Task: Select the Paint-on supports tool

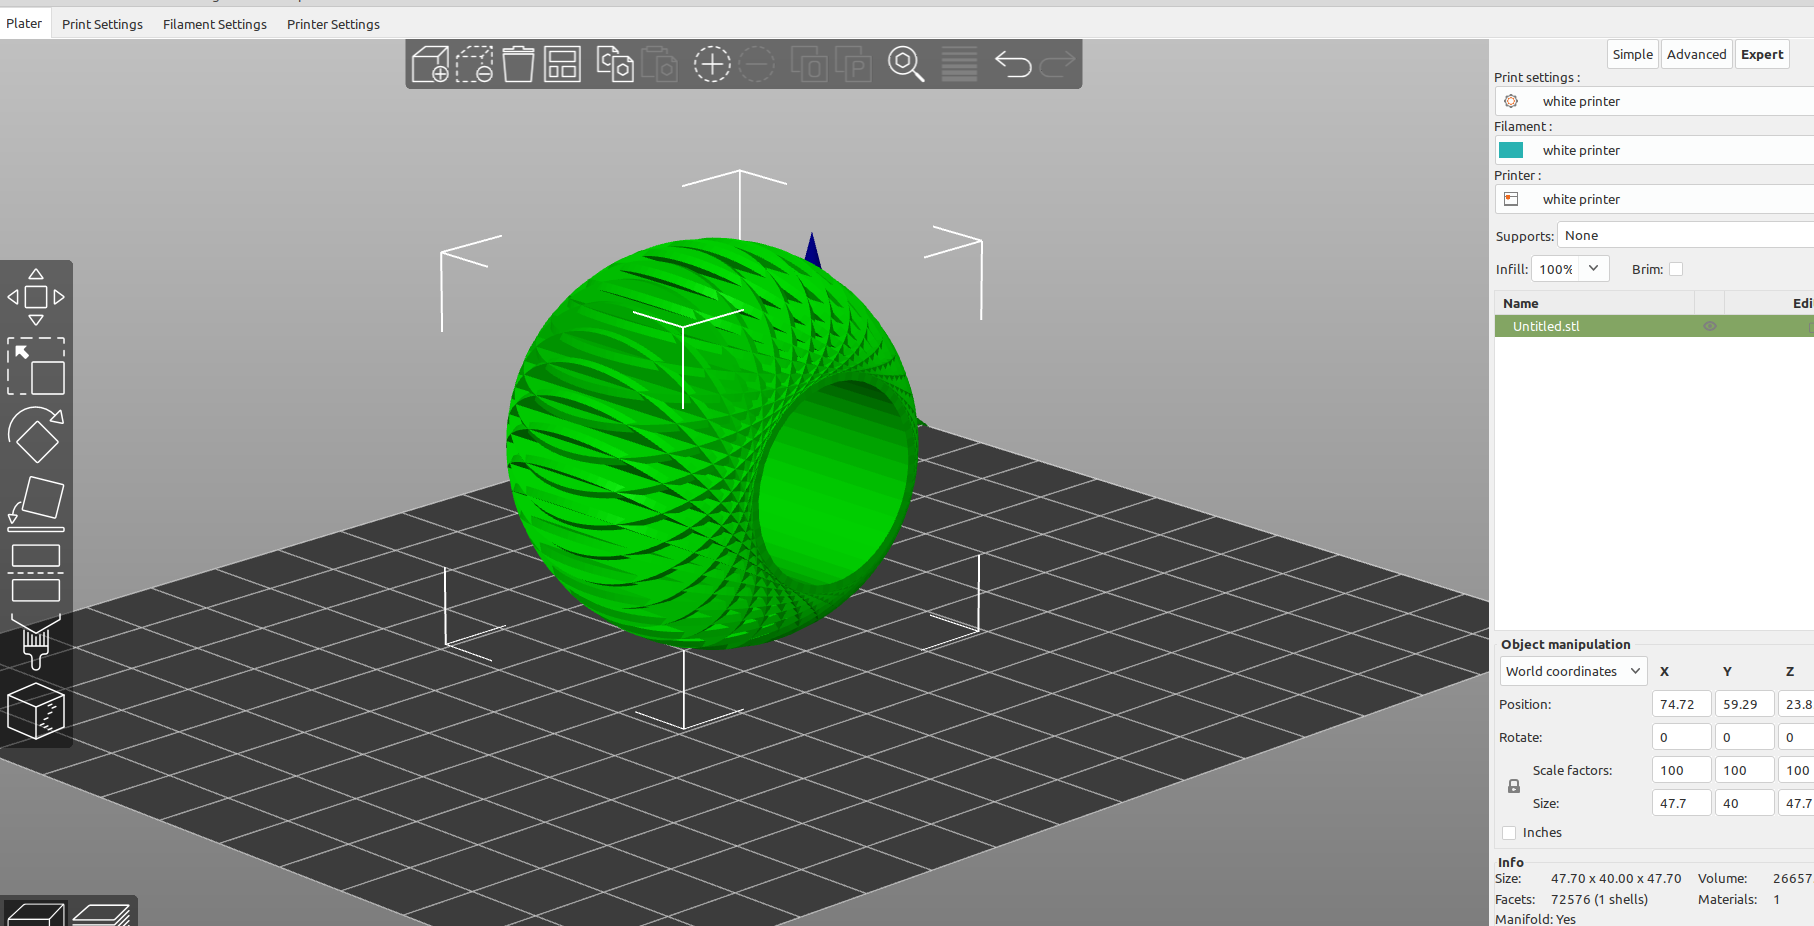Action: click(x=36, y=641)
